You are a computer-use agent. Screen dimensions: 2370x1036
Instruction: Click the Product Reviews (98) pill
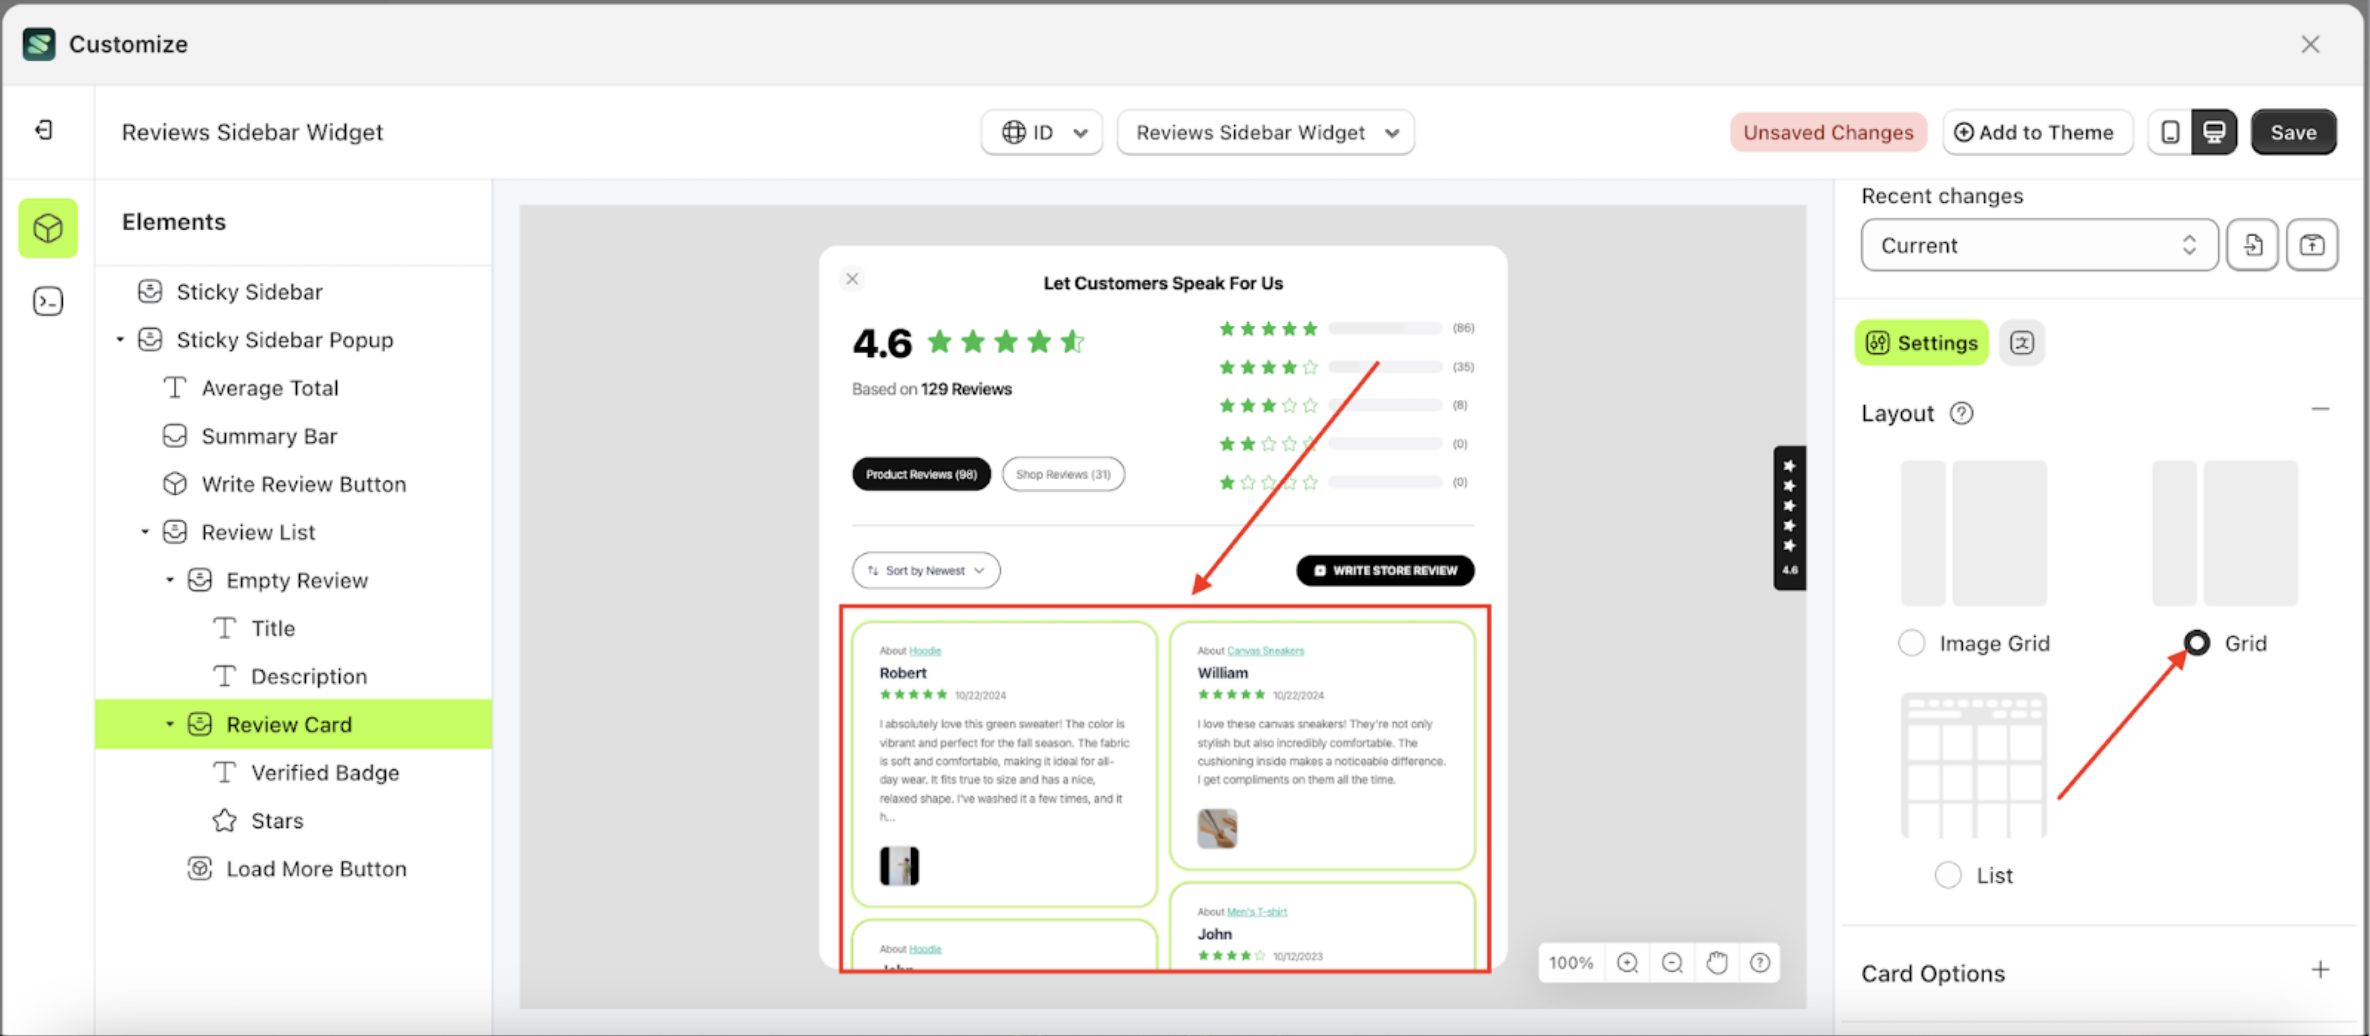click(921, 474)
